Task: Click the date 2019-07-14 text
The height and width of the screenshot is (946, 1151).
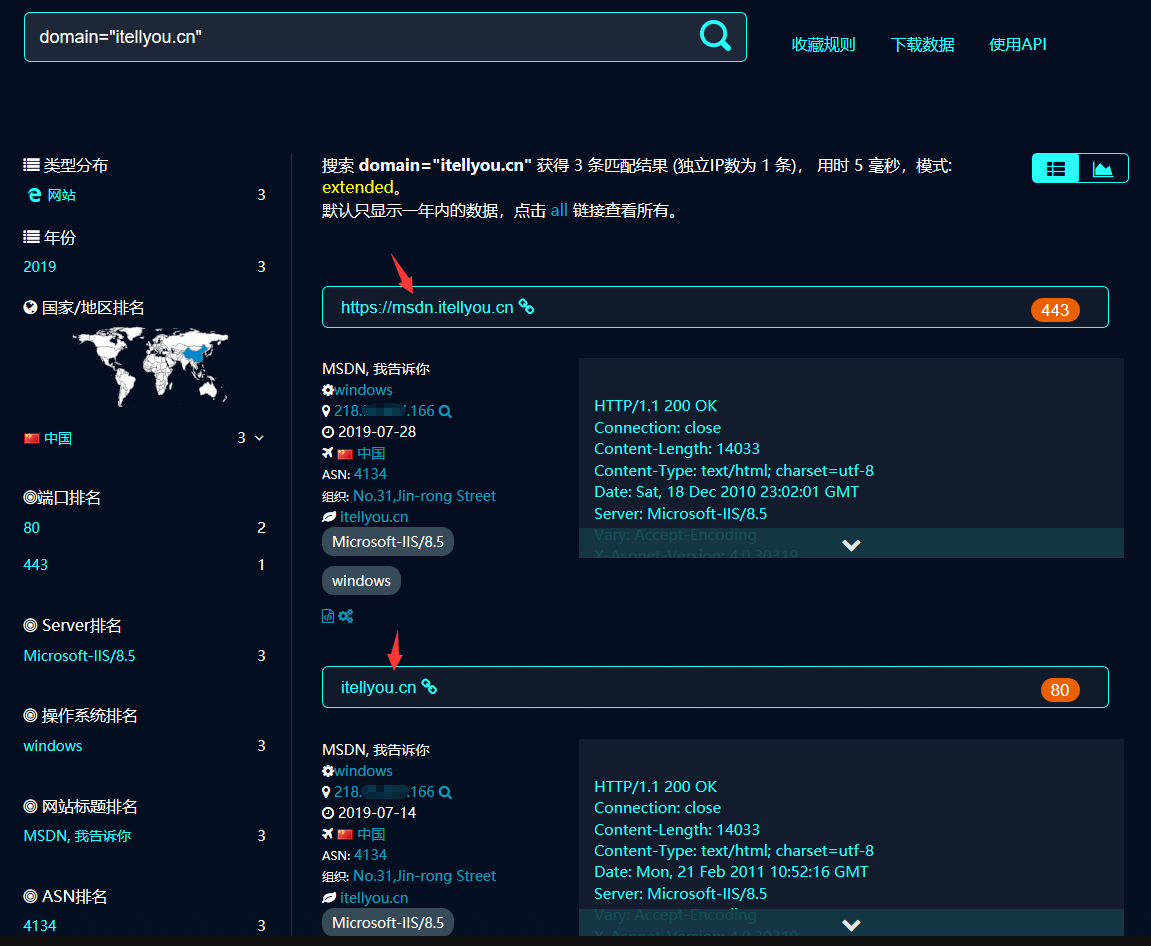Action: [377, 813]
